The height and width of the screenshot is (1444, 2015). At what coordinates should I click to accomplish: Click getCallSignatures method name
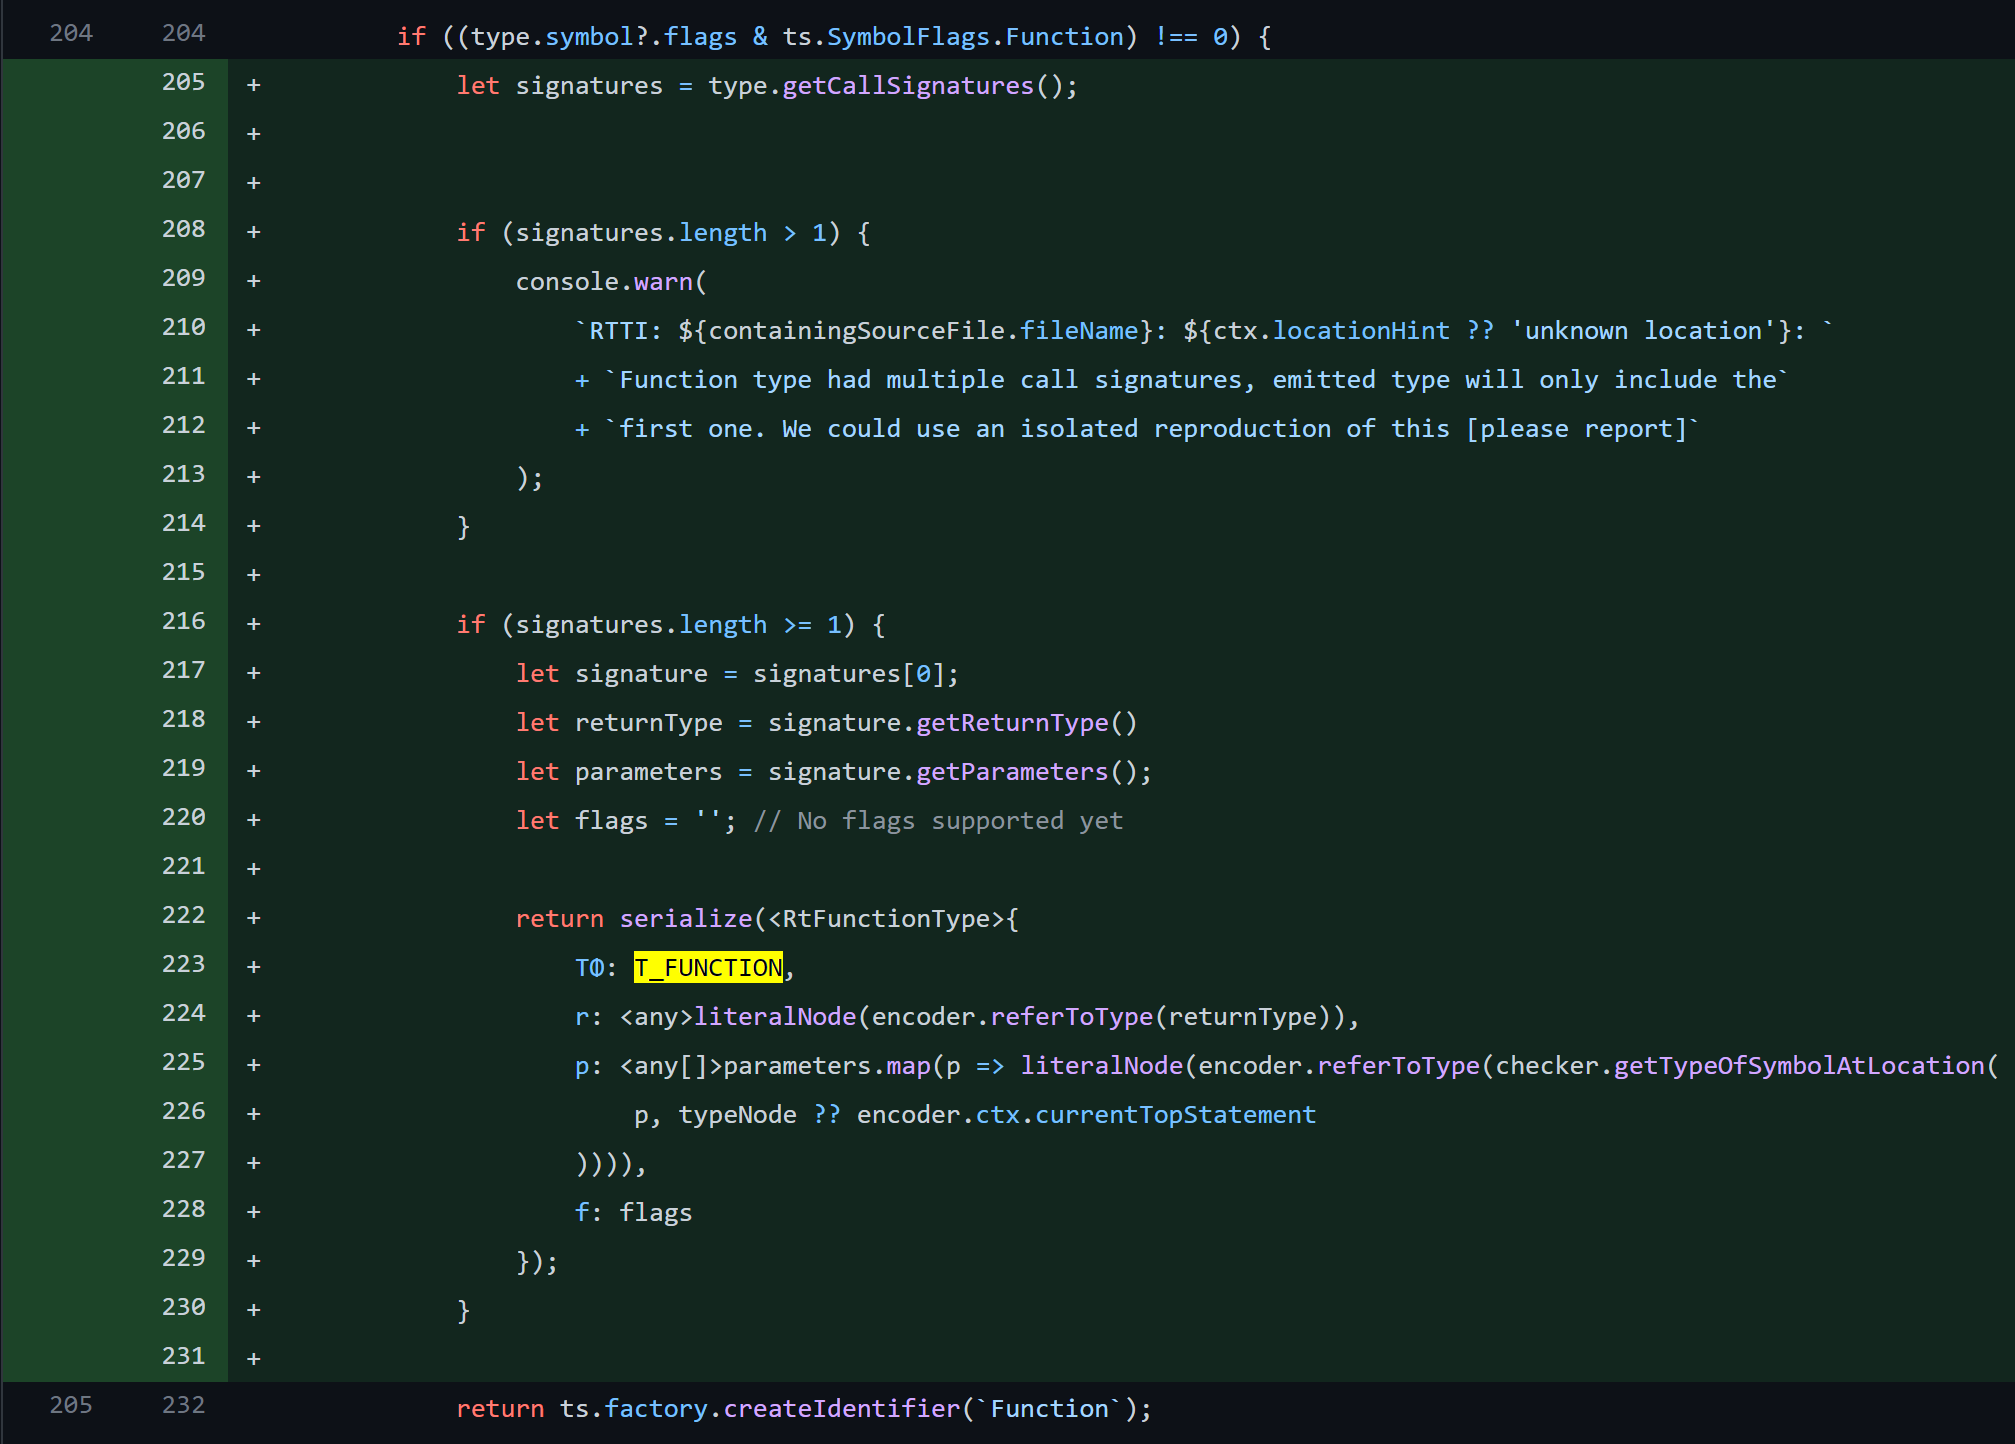[907, 86]
